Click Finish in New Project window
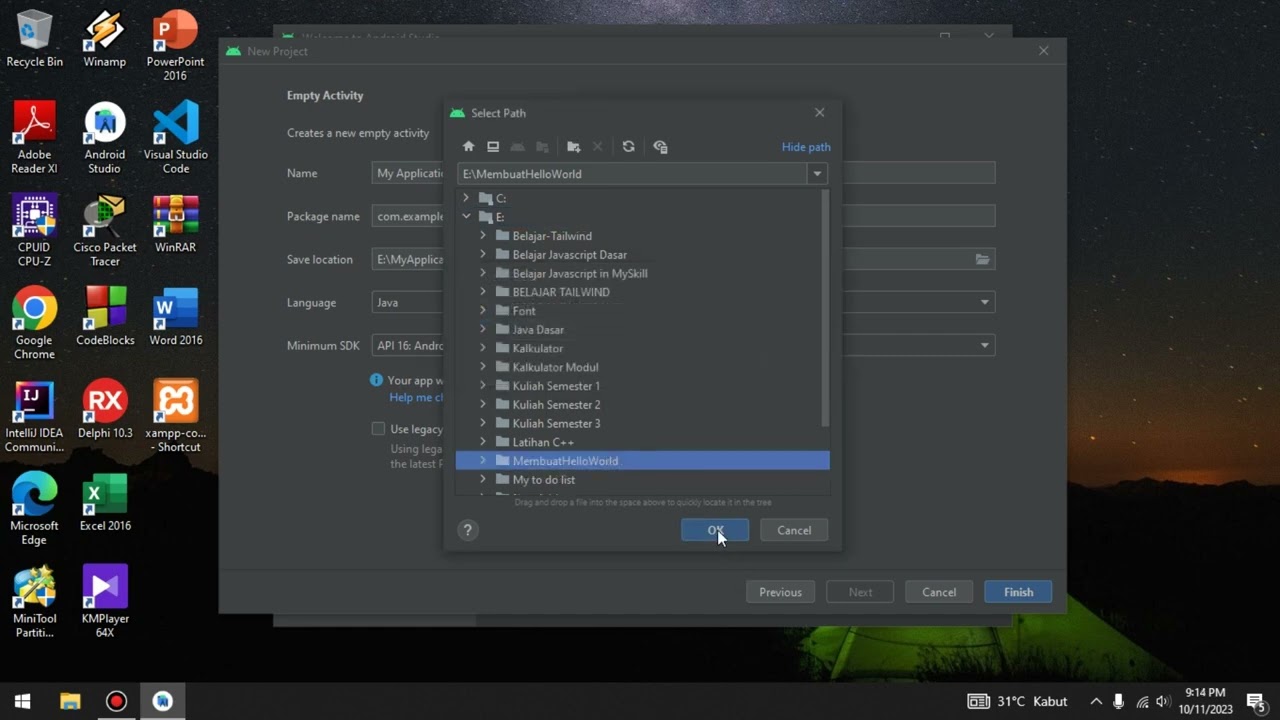This screenshot has height=720, width=1280. (1018, 592)
